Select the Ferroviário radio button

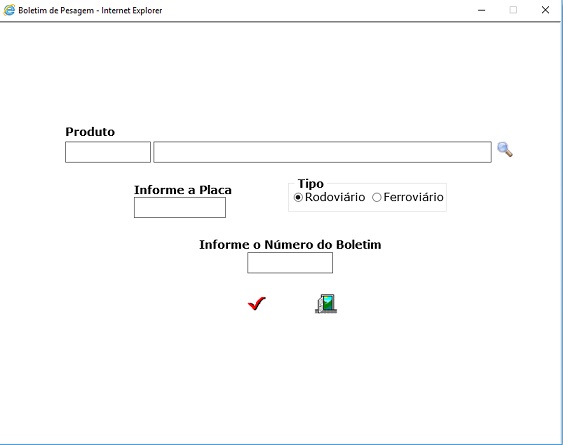[x=376, y=198]
